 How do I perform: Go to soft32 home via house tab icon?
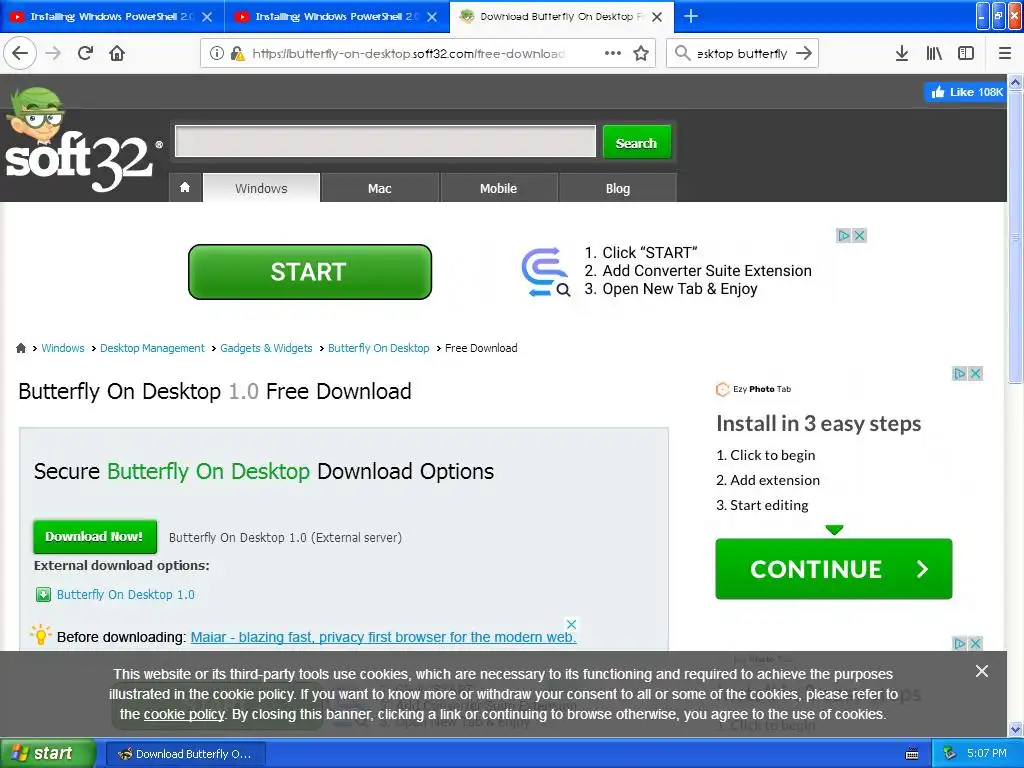[185, 188]
